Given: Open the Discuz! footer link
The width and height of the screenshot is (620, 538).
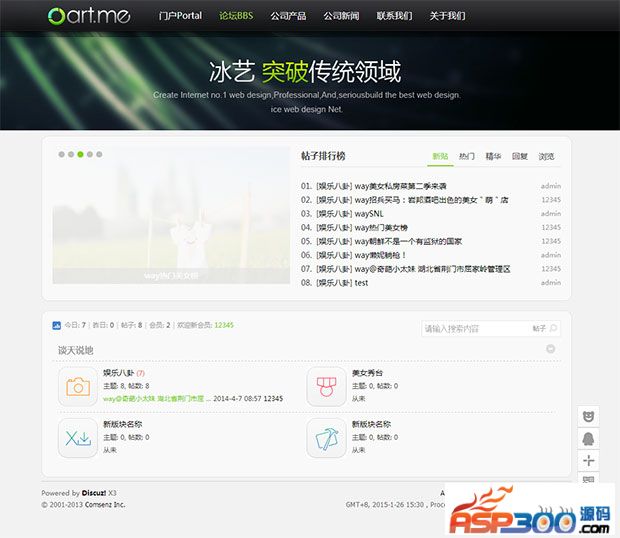Looking at the screenshot, I should [x=94, y=493].
